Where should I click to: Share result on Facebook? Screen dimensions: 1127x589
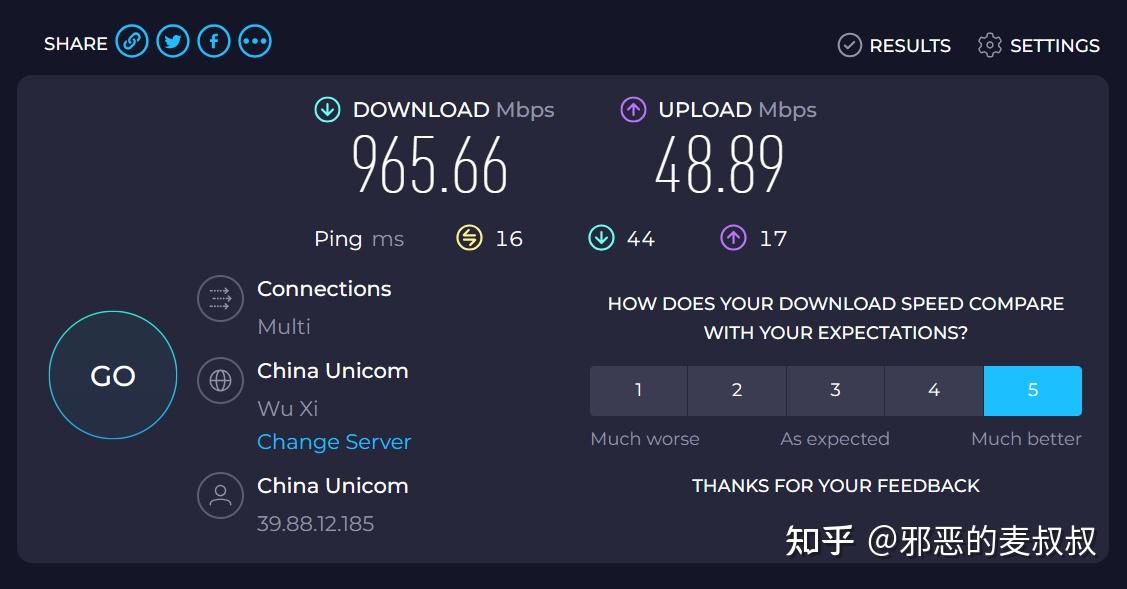point(213,41)
